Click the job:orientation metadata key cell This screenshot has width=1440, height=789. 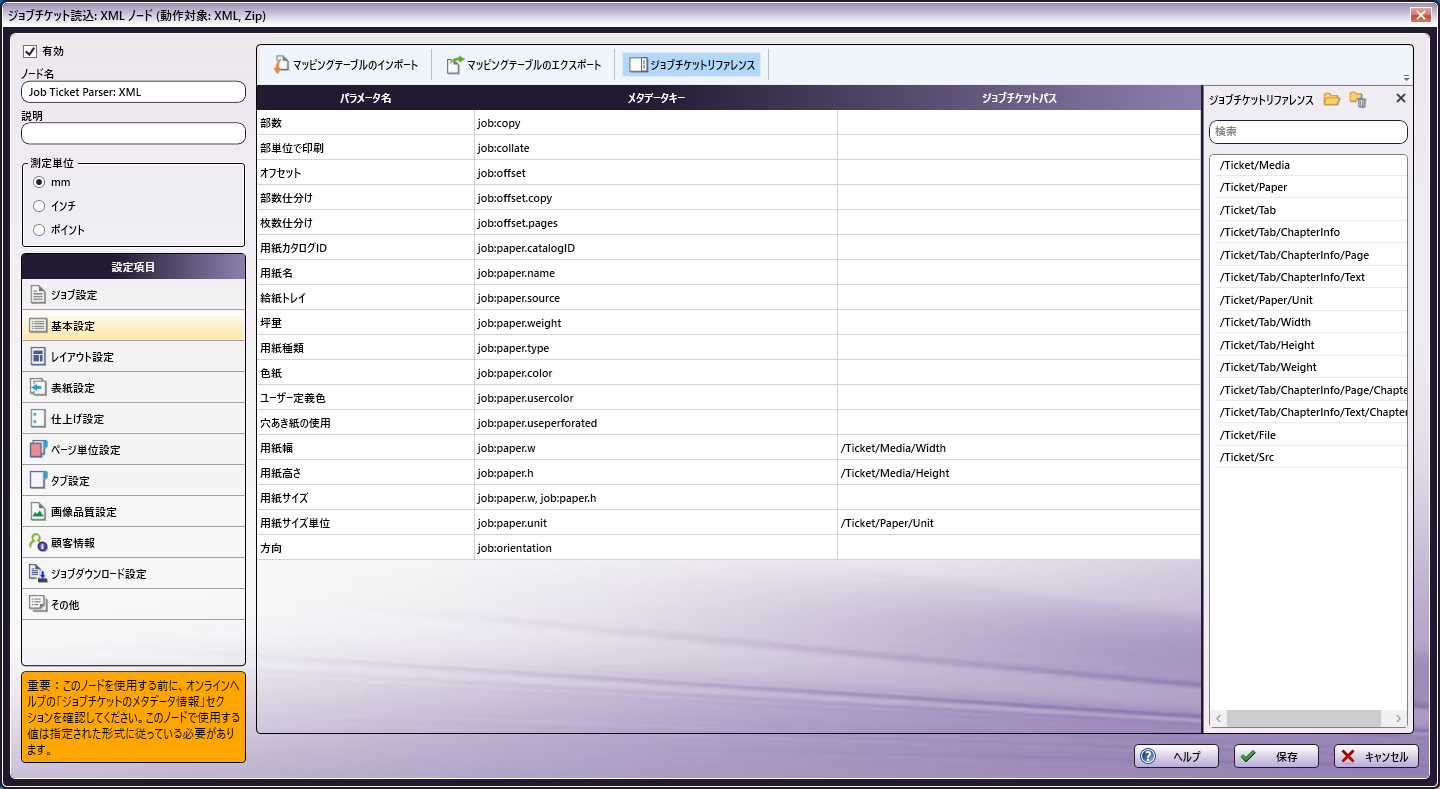tap(656, 548)
